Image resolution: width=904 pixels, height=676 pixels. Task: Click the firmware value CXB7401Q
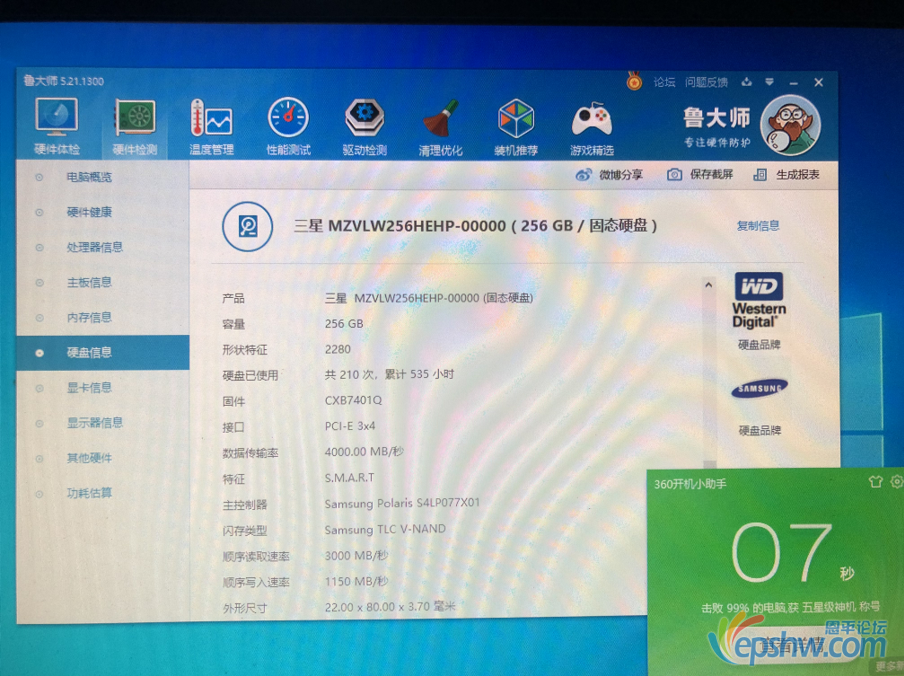(x=353, y=400)
